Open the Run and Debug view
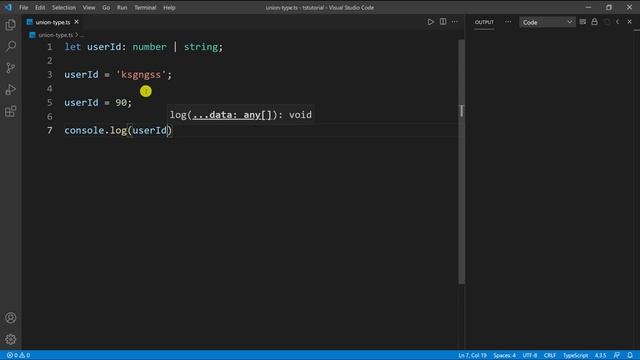Viewport: 640px width, 360px height. pos(11,90)
